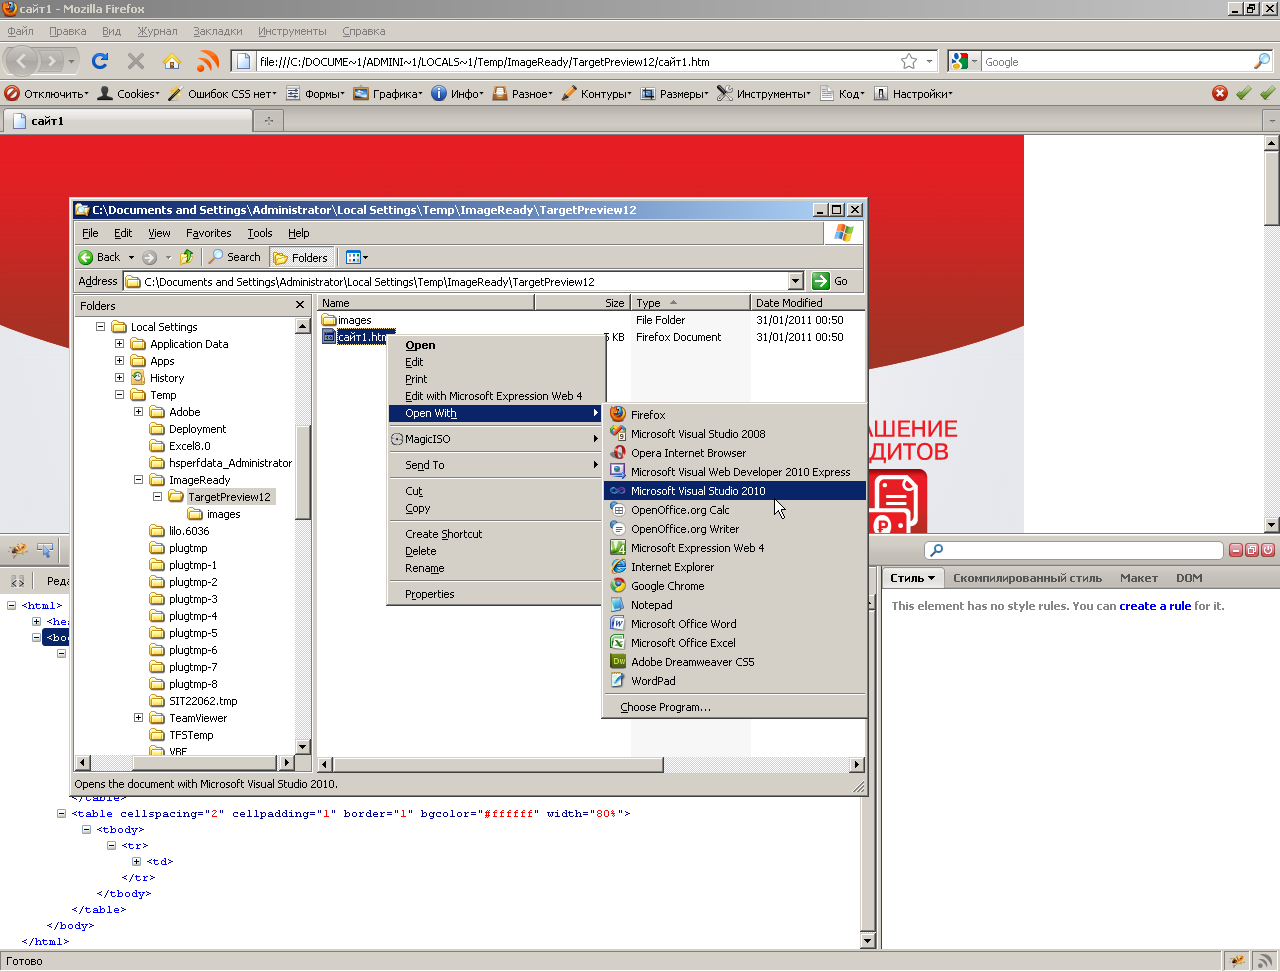
Task: Click the Search button in Explorer toolbar
Action: 234,257
